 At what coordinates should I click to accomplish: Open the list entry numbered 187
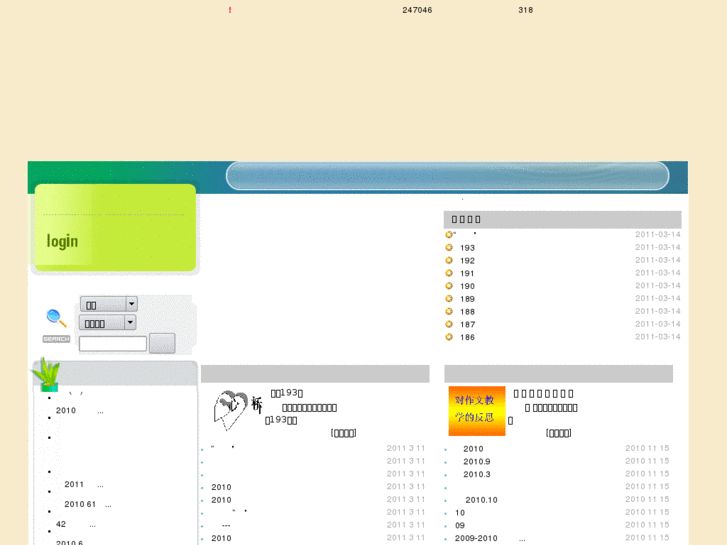tap(467, 325)
